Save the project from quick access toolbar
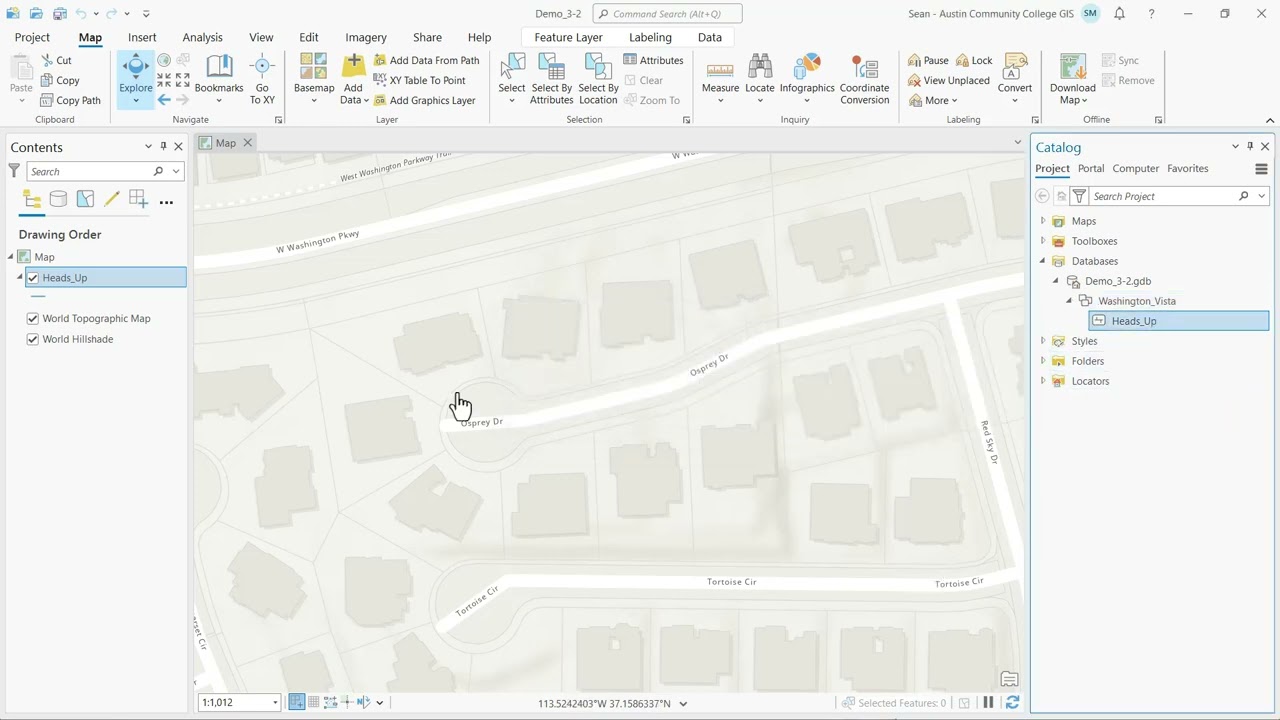Viewport: 1280px width, 720px height. coord(60,14)
